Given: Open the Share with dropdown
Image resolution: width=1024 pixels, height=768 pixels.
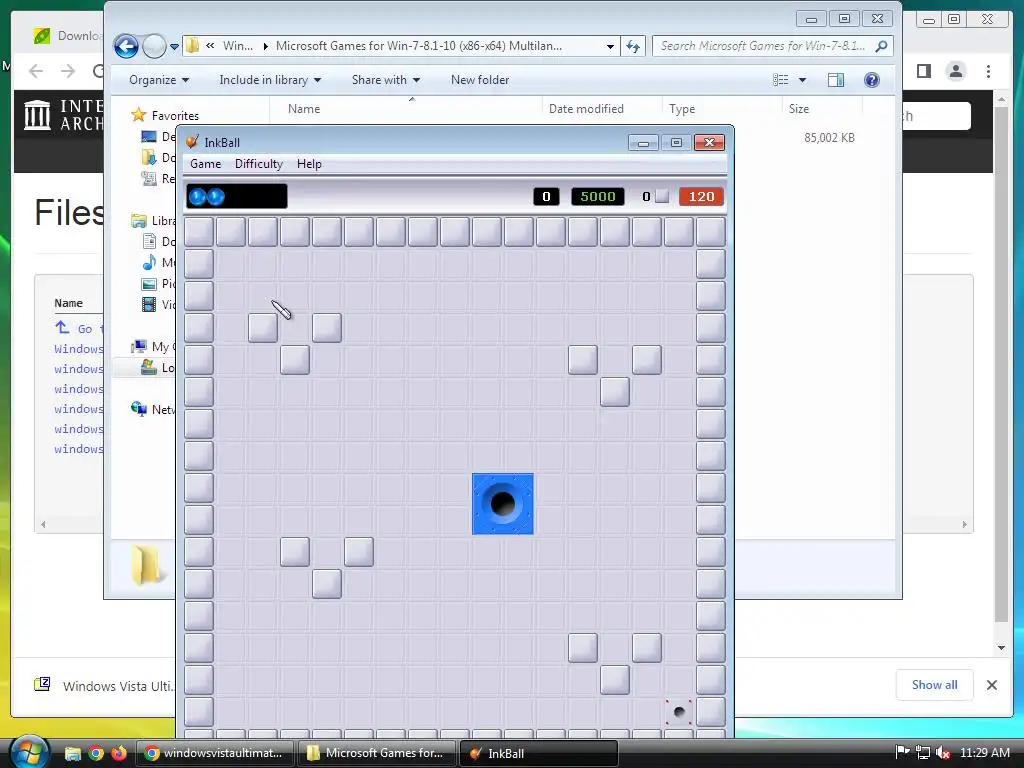Looking at the screenshot, I should tap(385, 80).
